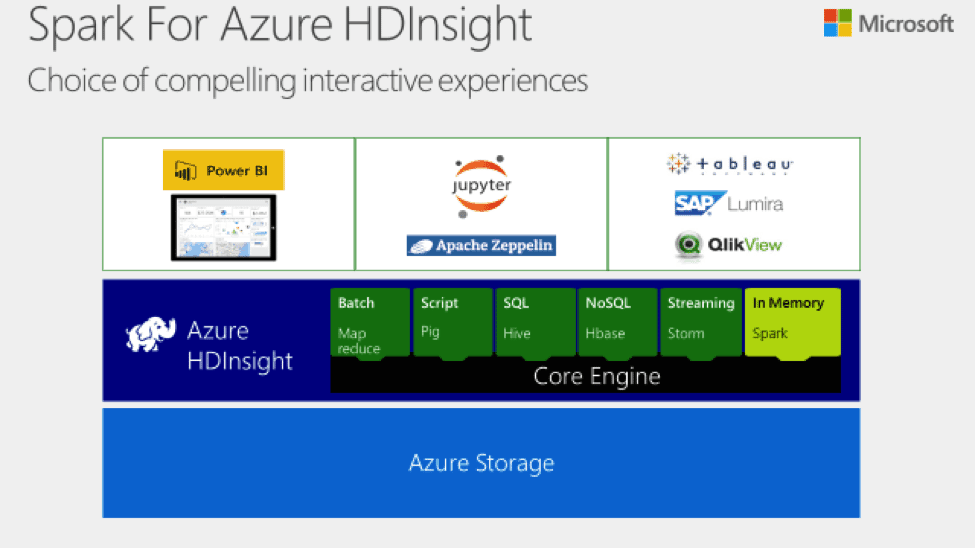The width and height of the screenshot is (975, 549).
Task: Click the highlighted In Memory Spark tile
Action: 793,323
